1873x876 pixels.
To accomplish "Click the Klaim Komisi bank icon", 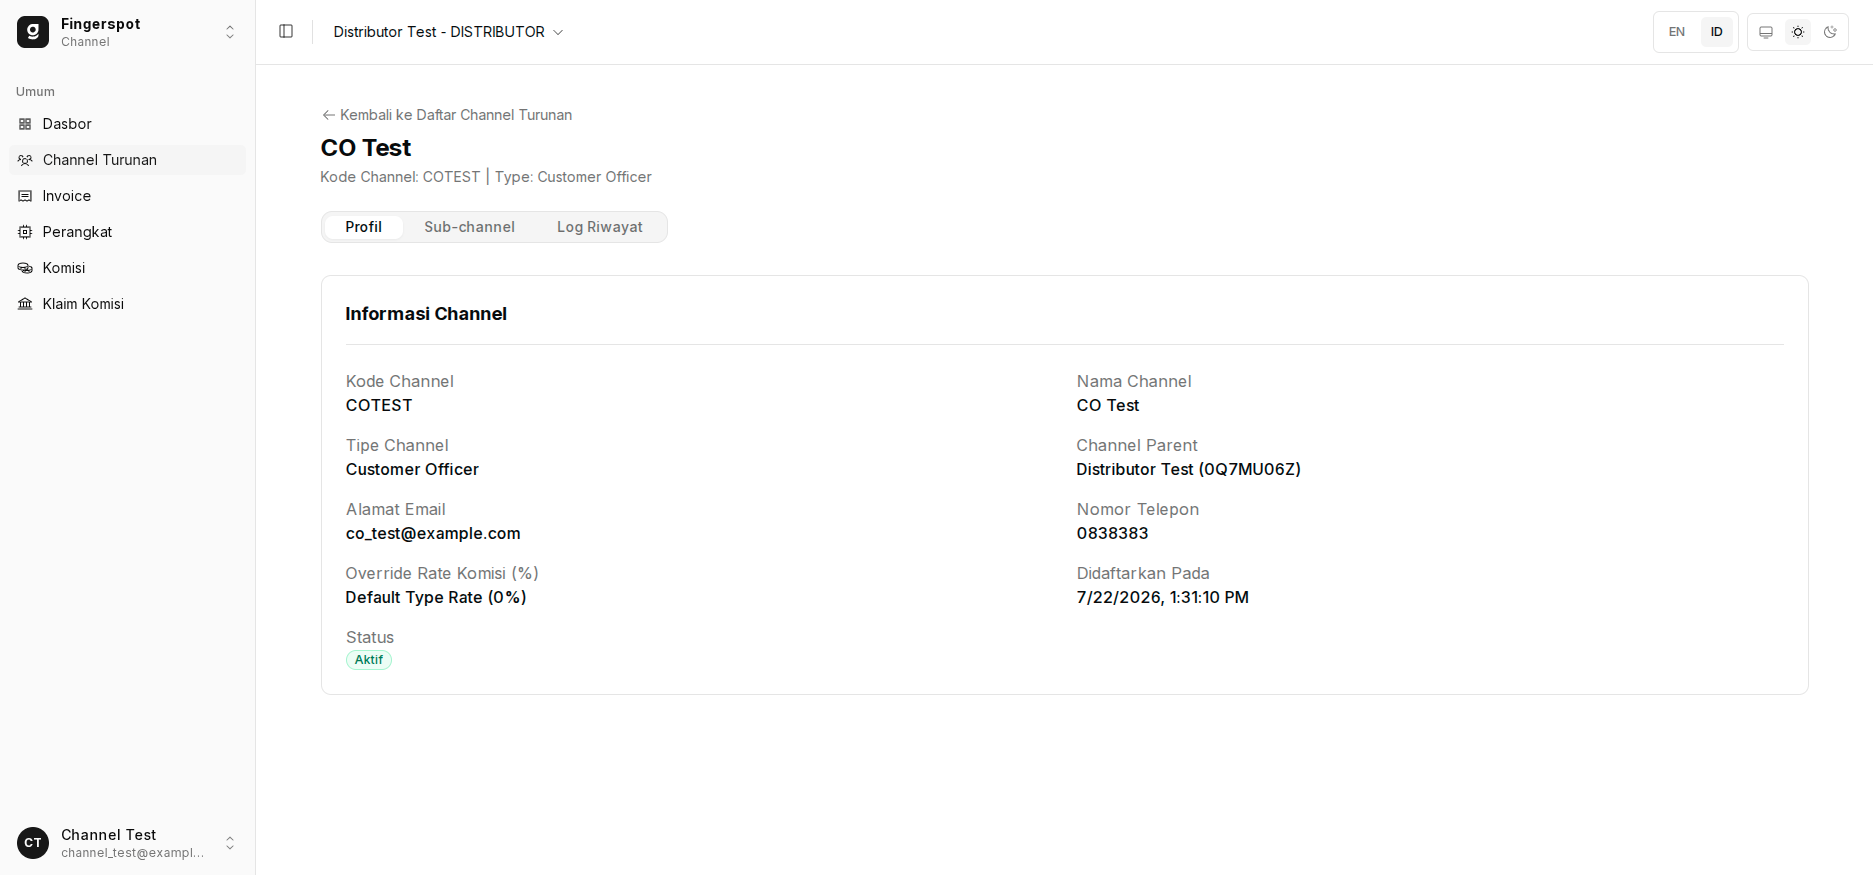I will 25,304.
